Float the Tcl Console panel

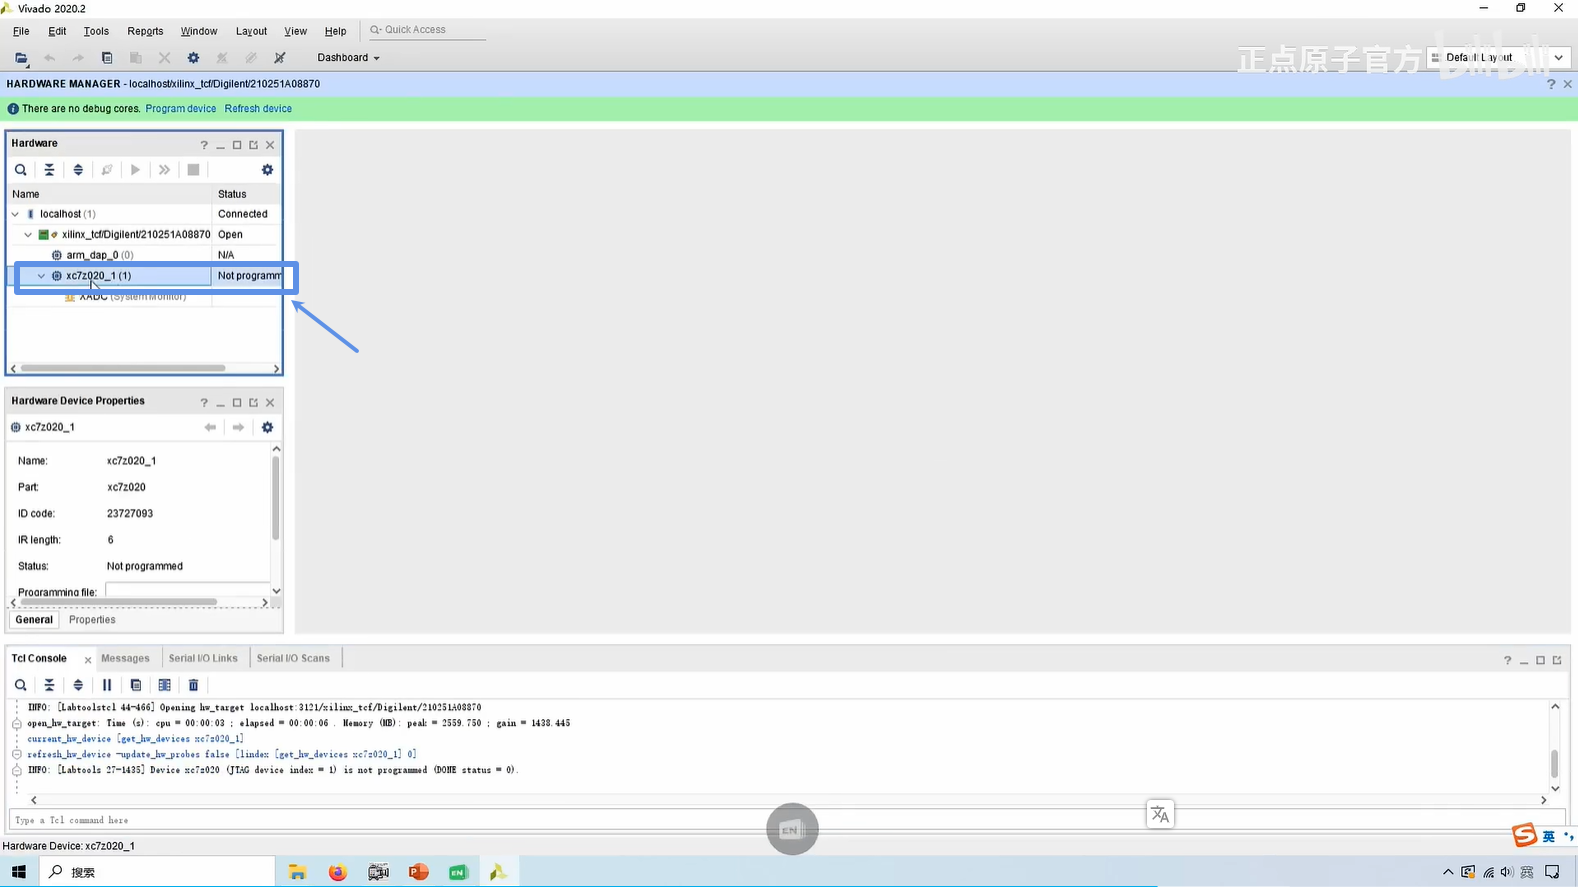pyautogui.click(x=1557, y=660)
